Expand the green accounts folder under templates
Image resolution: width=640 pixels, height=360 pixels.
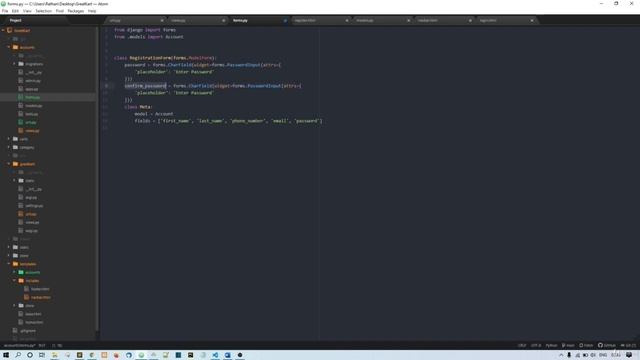pyautogui.click(x=14, y=272)
